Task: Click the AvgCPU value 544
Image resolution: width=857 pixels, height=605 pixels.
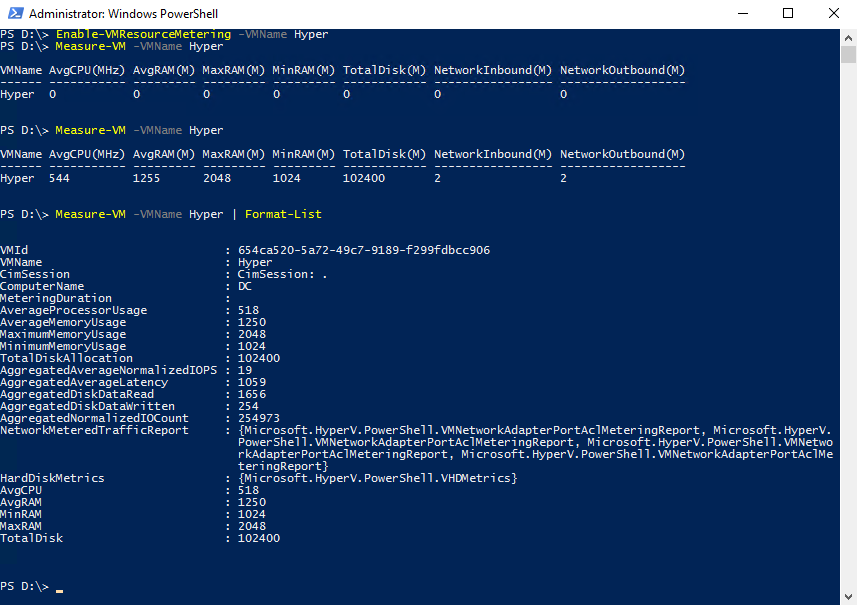Action: click(x=62, y=178)
